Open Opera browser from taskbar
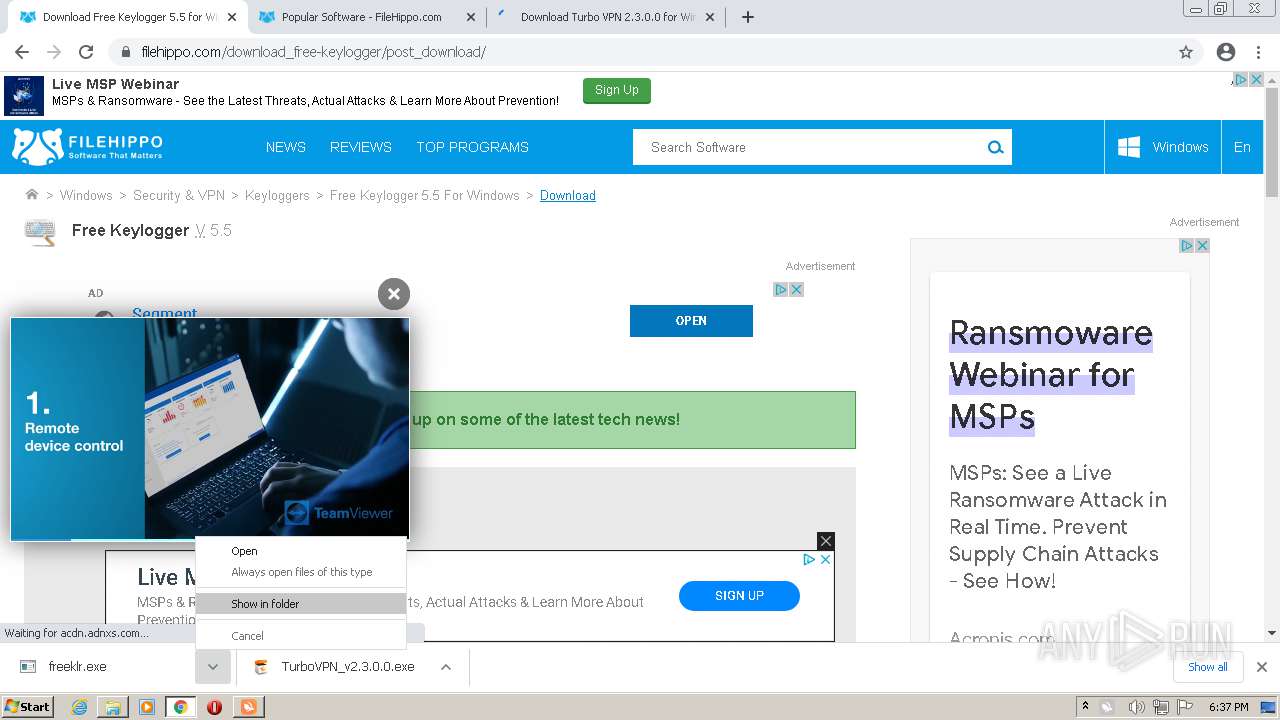This screenshot has height=720, width=1280. (x=214, y=707)
